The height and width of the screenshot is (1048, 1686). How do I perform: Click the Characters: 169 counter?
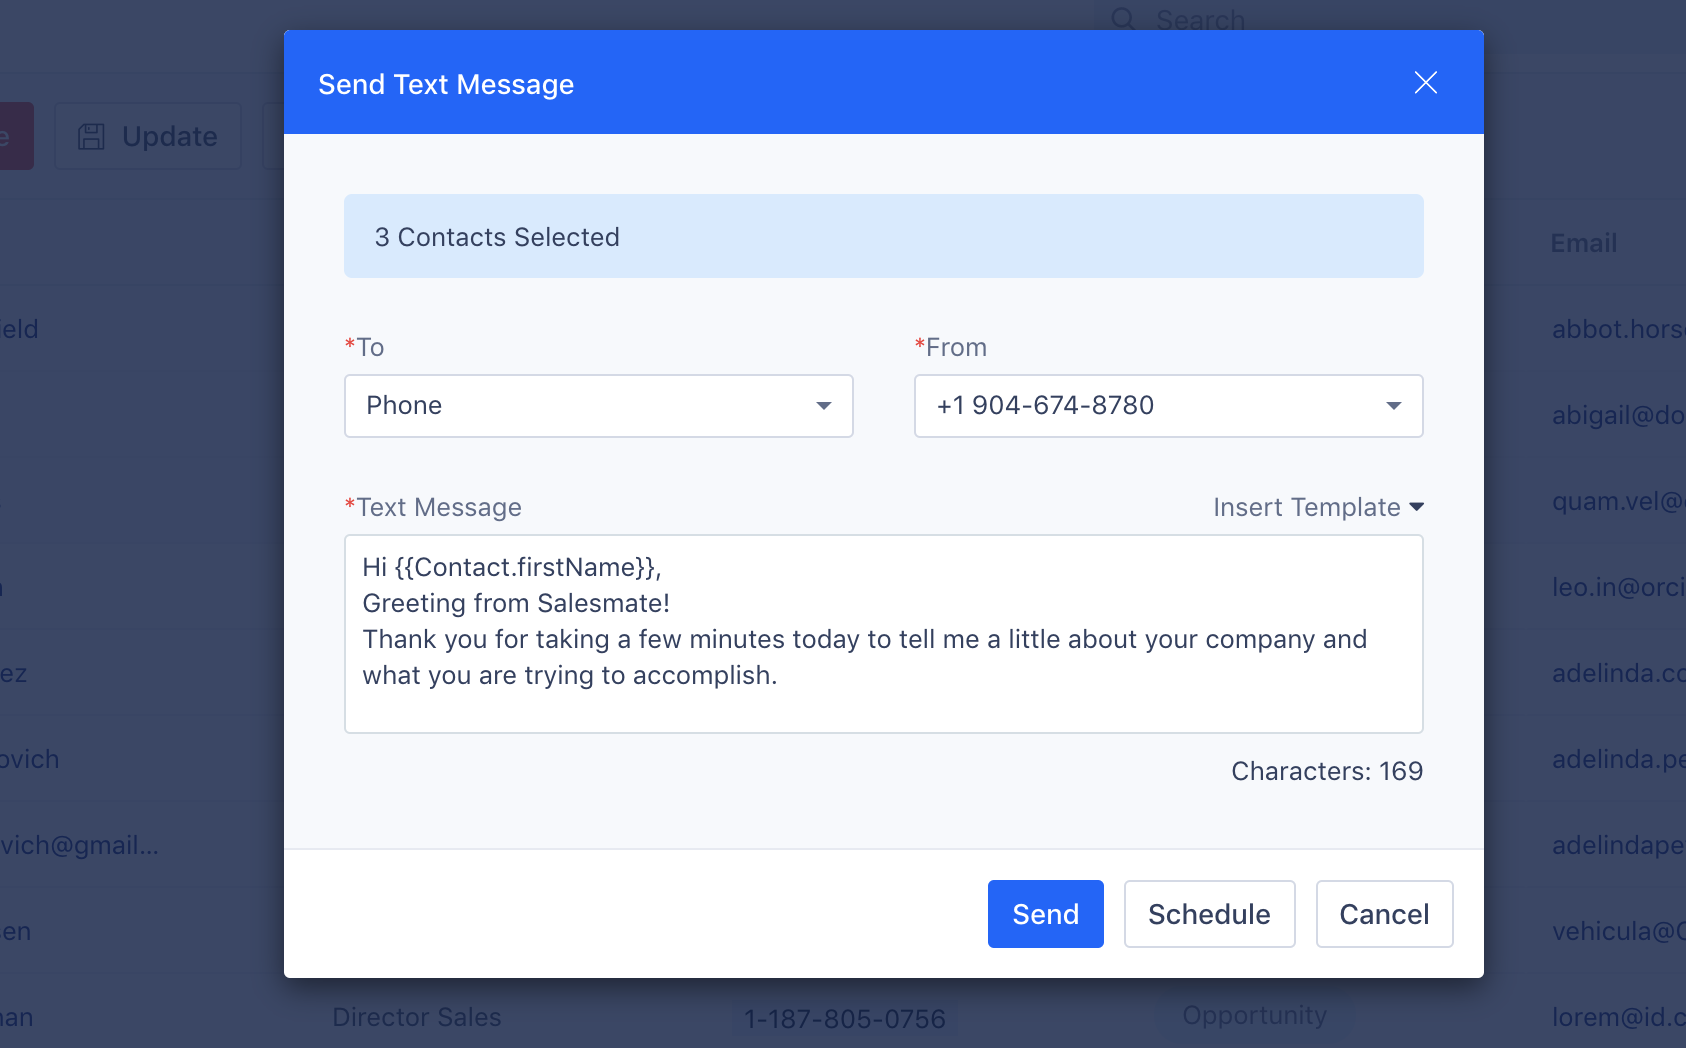tap(1327, 770)
